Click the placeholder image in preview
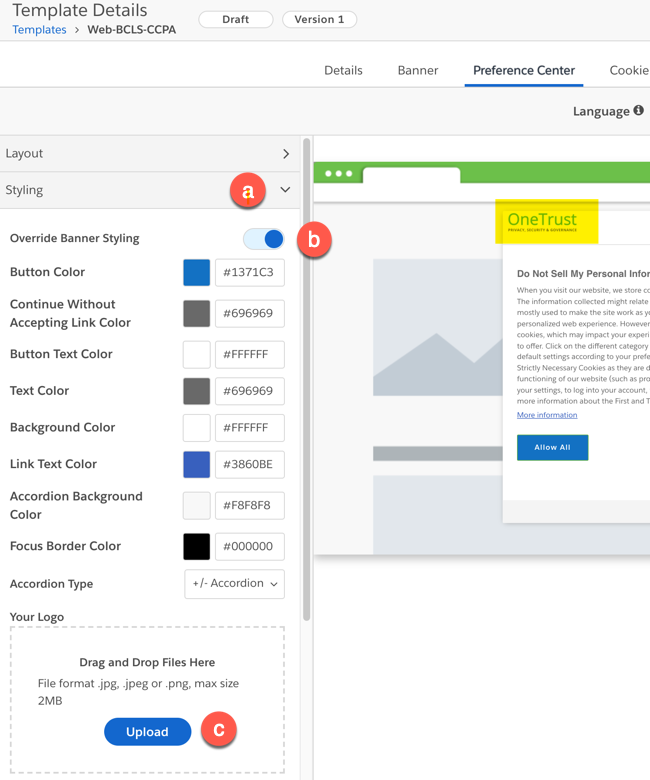Viewport: 650px width, 780px height. click(x=438, y=327)
